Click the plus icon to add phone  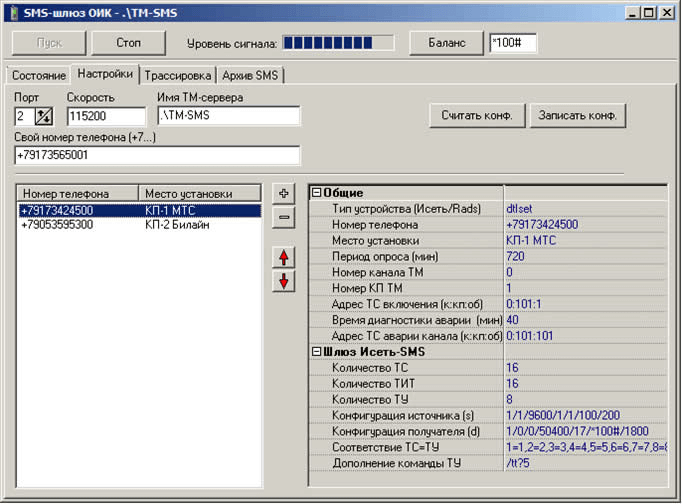(x=283, y=193)
